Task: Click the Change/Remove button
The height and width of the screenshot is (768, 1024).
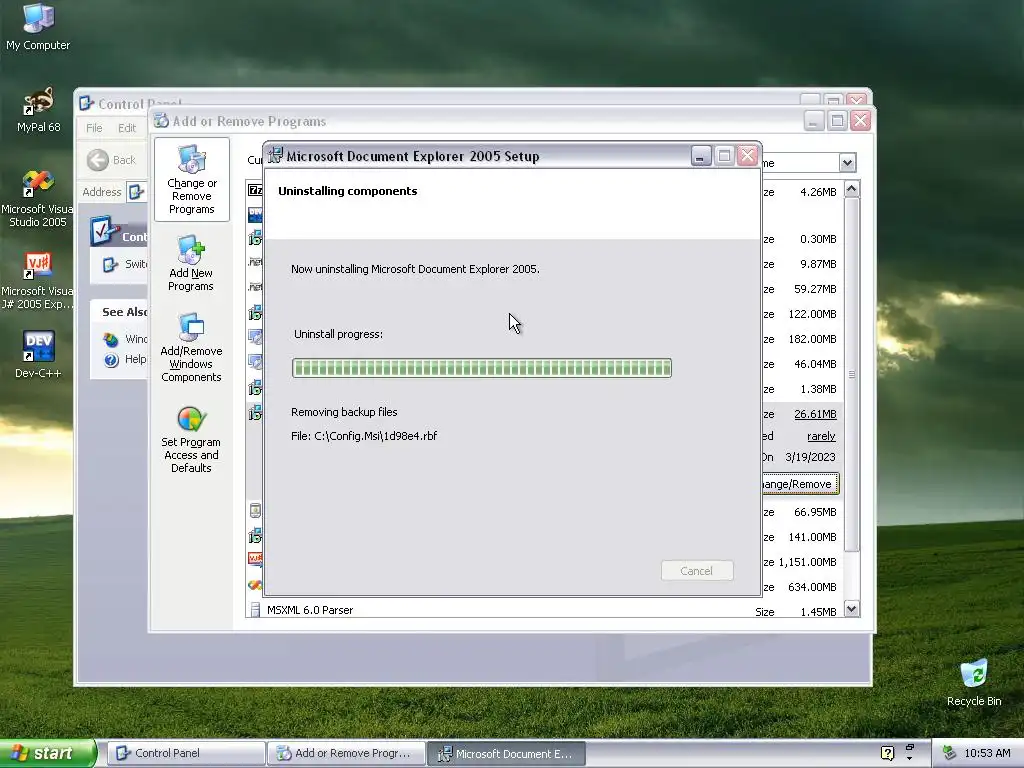Action: click(x=800, y=484)
